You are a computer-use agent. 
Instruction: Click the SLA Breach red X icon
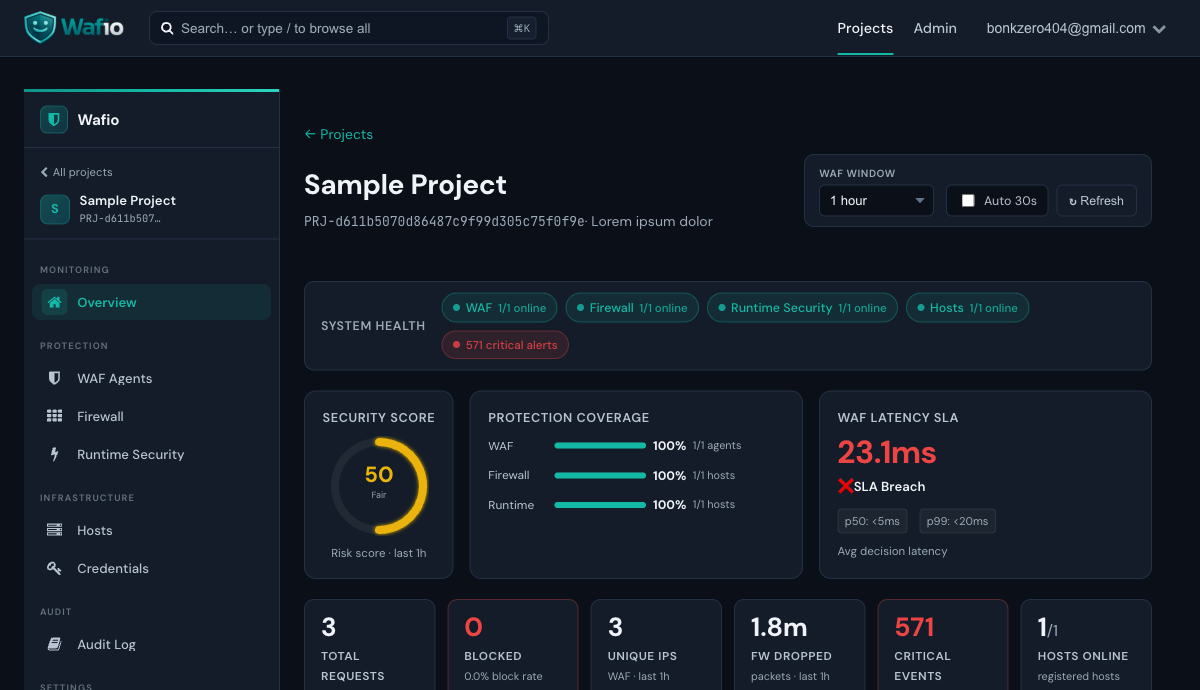[x=845, y=486]
